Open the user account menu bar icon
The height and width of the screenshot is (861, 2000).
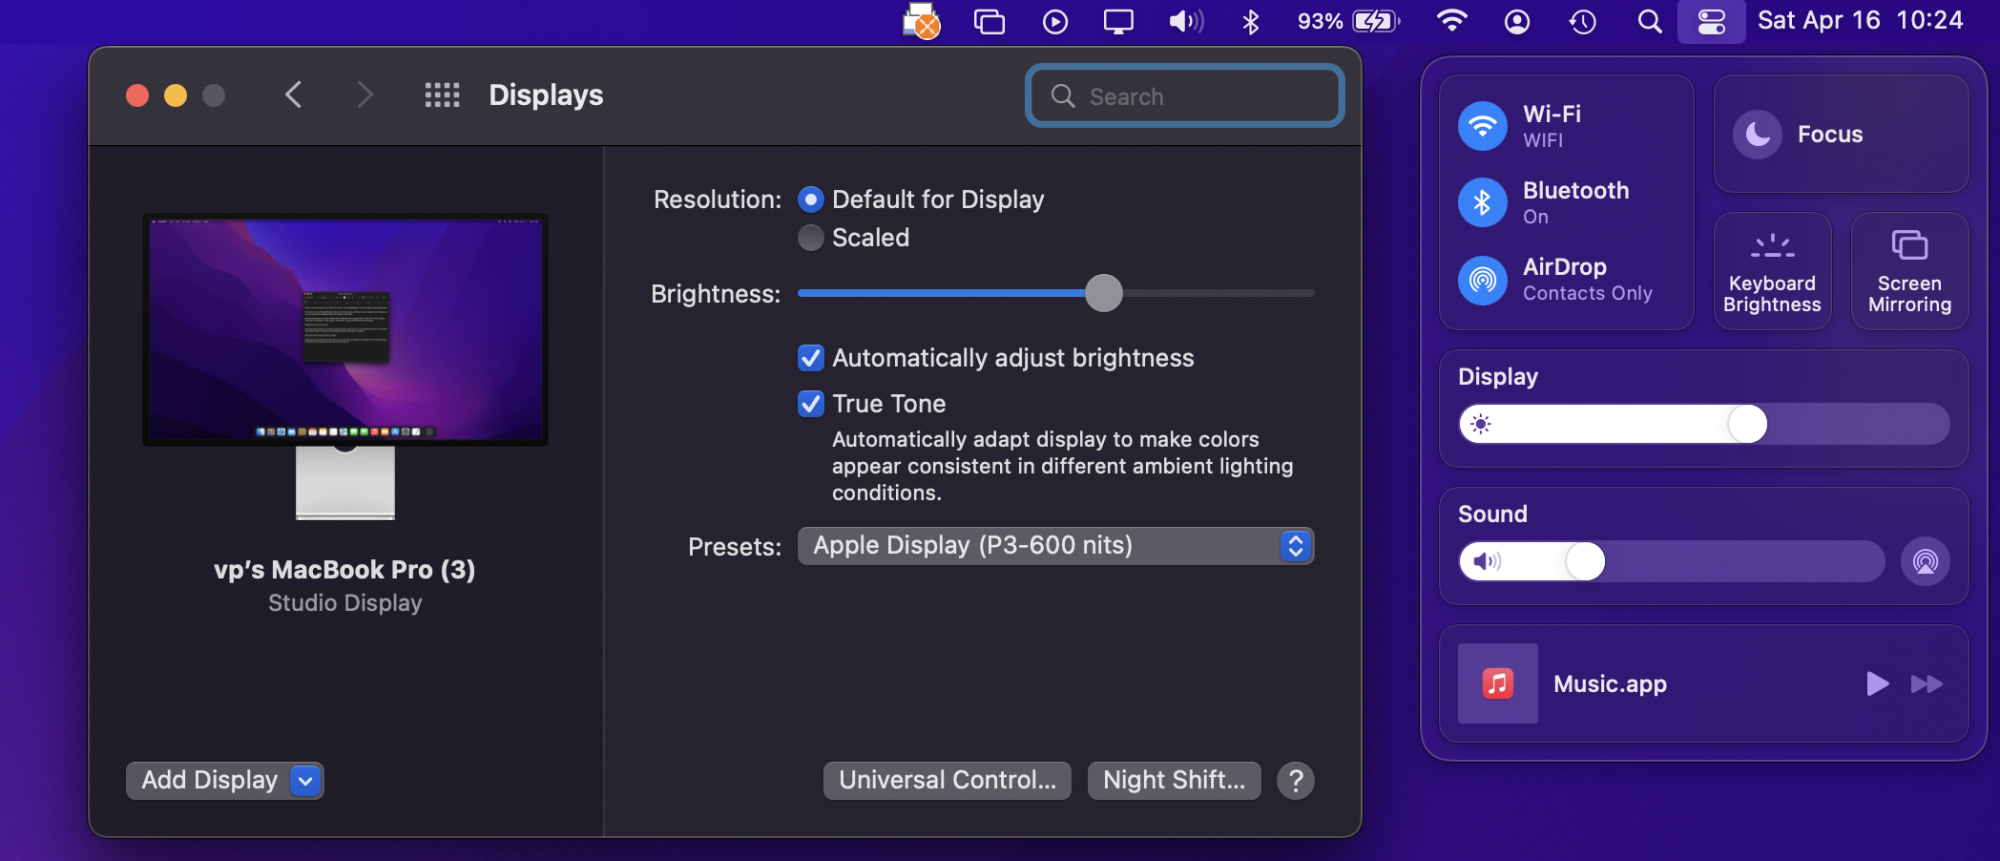point(1517,21)
